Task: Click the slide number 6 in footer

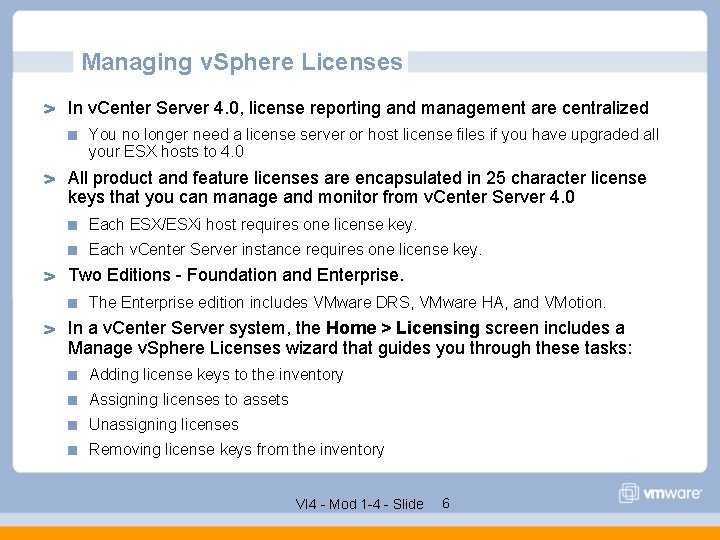Action: coord(446,503)
